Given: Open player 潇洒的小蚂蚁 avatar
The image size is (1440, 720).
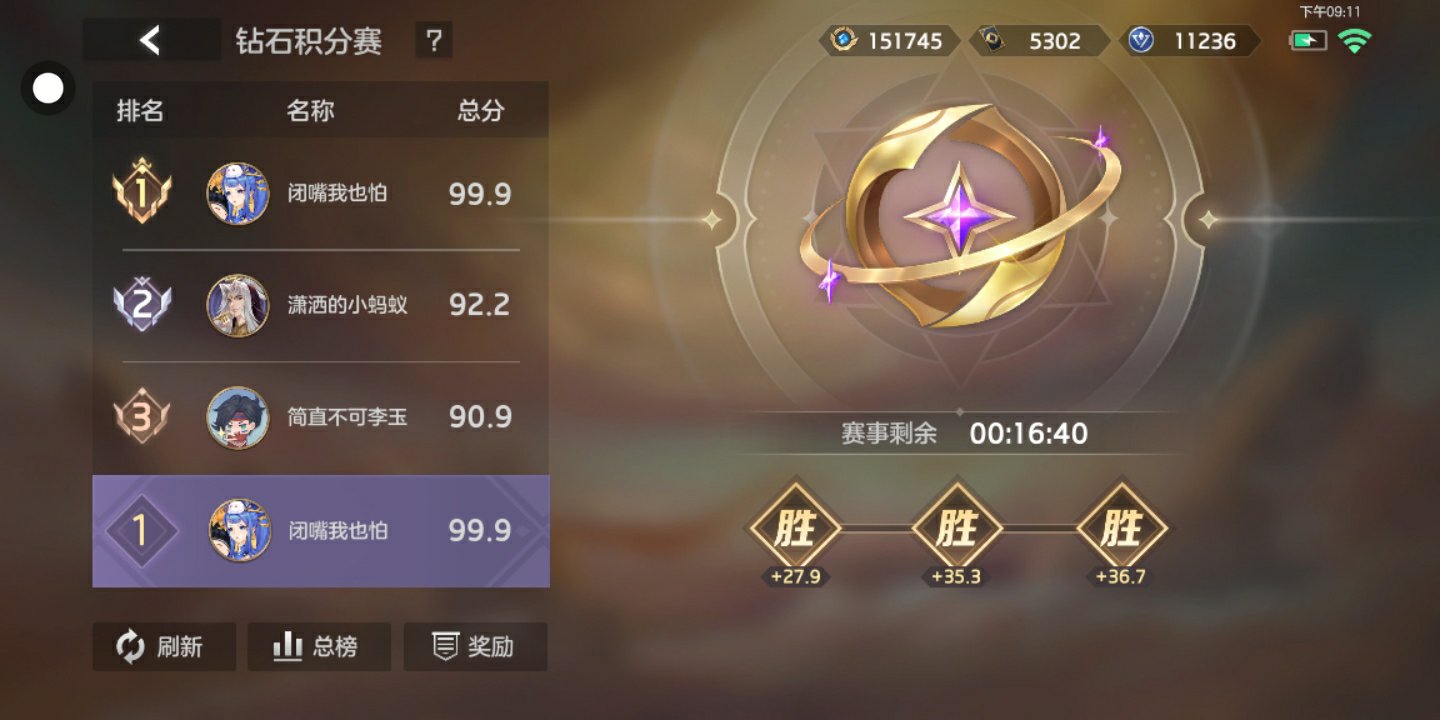Looking at the screenshot, I should pyautogui.click(x=238, y=305).
